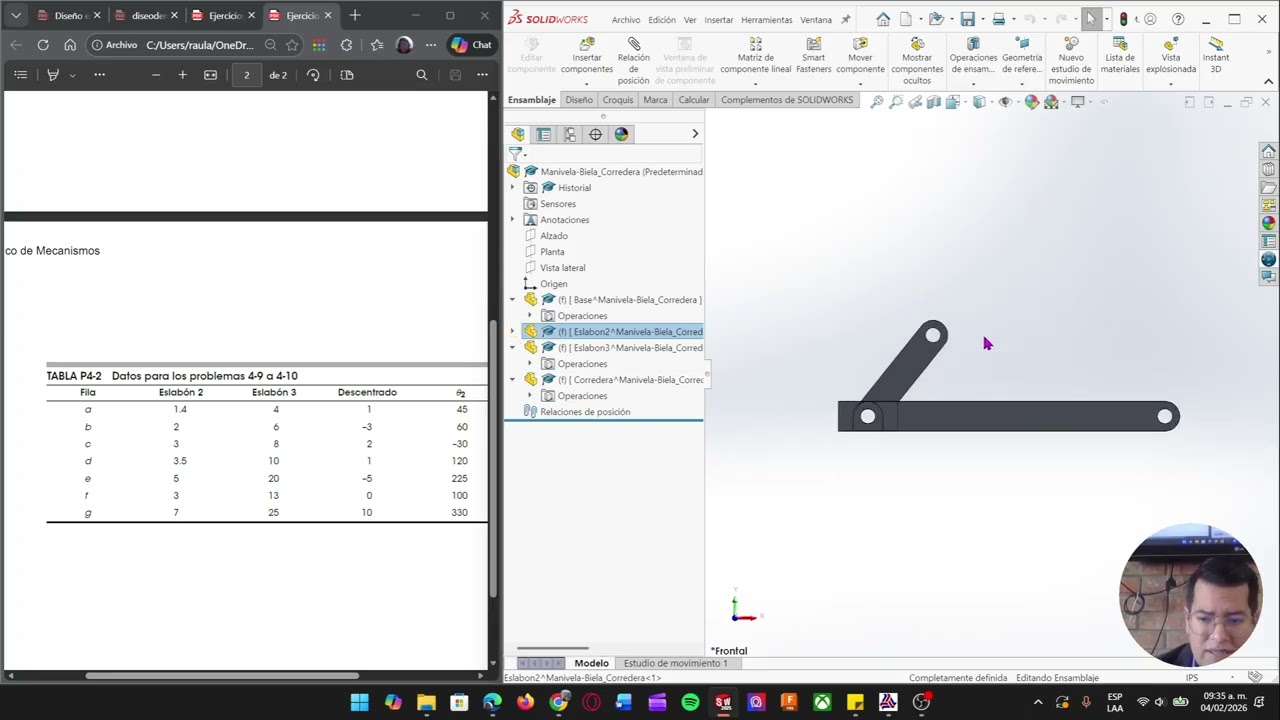Open the Relación de posición tool

(633, 61)
